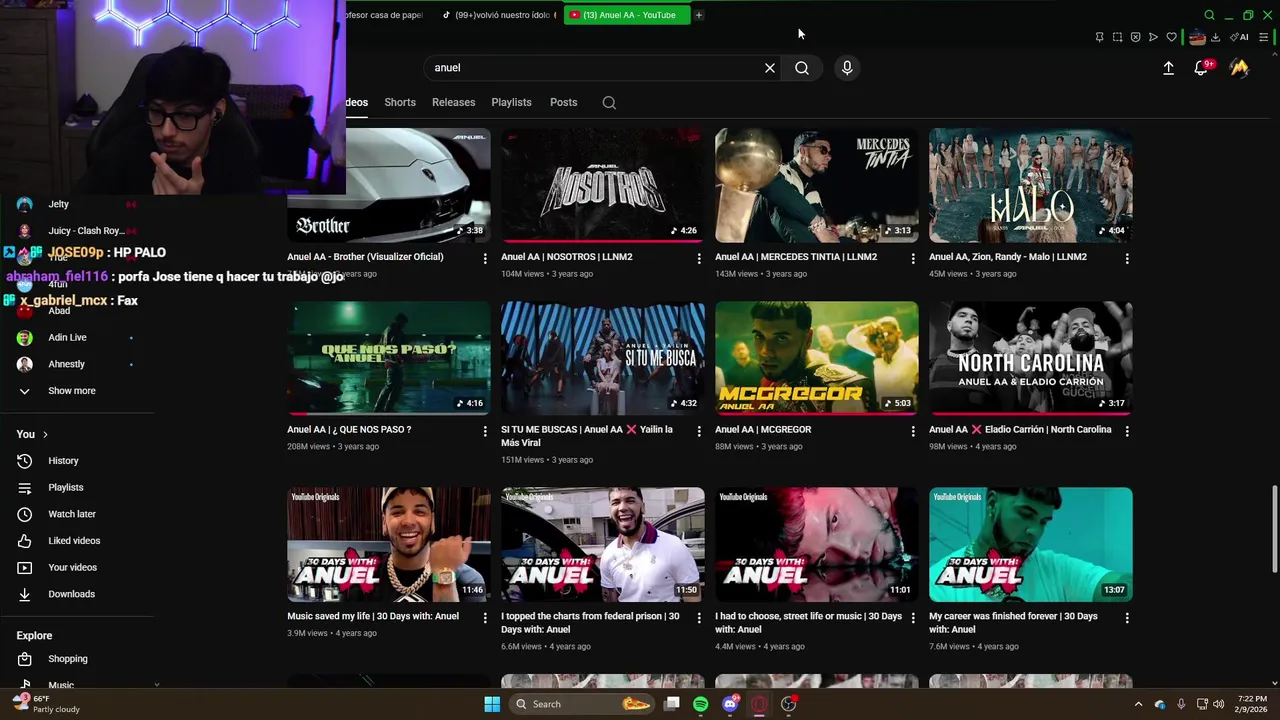
Task: Play the 'Malo' video thumbnail
Action: [x=1031, y=185]
